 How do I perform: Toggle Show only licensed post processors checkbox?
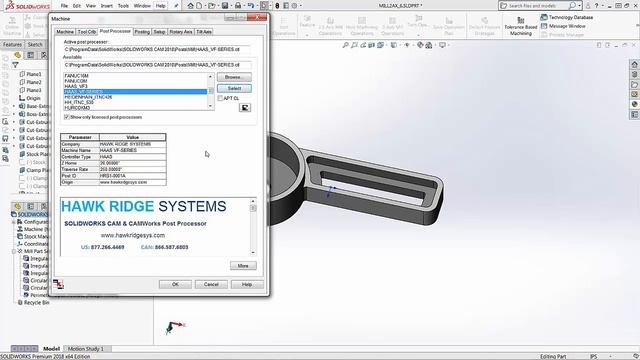67,117
